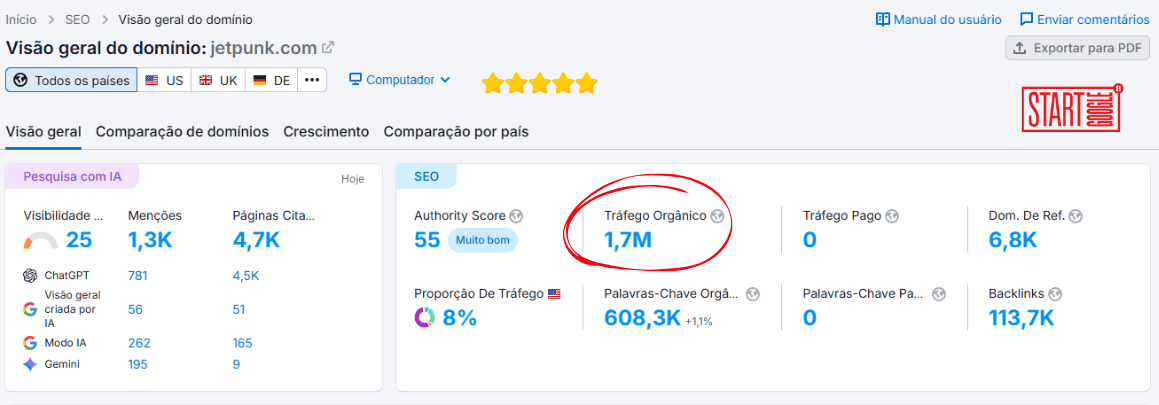Select the Todos os países filter
Viewport: 1159px width, 405px height.
(x=71, y=80)
